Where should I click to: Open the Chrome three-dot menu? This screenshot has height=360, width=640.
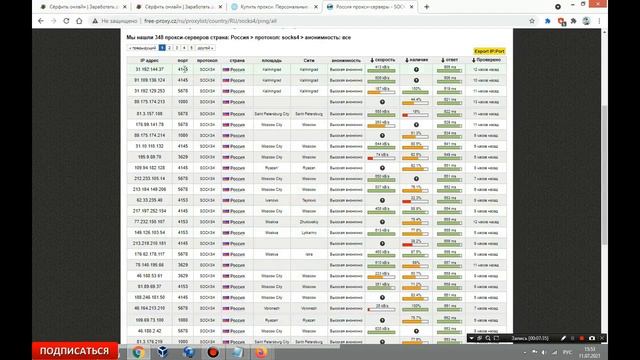599,21
